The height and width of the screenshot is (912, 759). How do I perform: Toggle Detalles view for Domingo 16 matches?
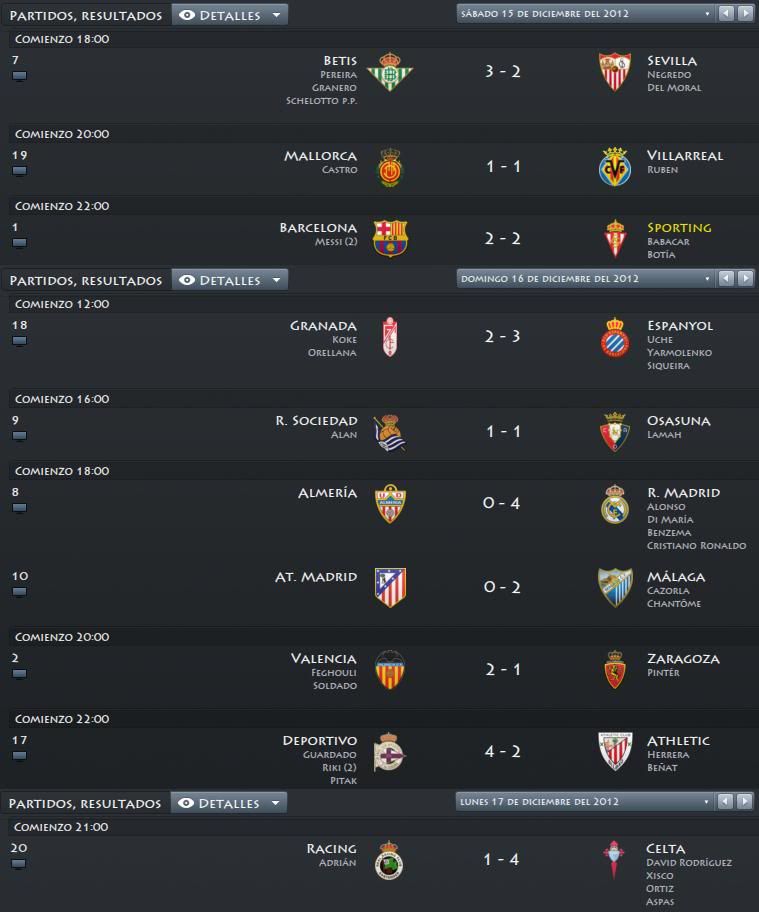[230, 280]
